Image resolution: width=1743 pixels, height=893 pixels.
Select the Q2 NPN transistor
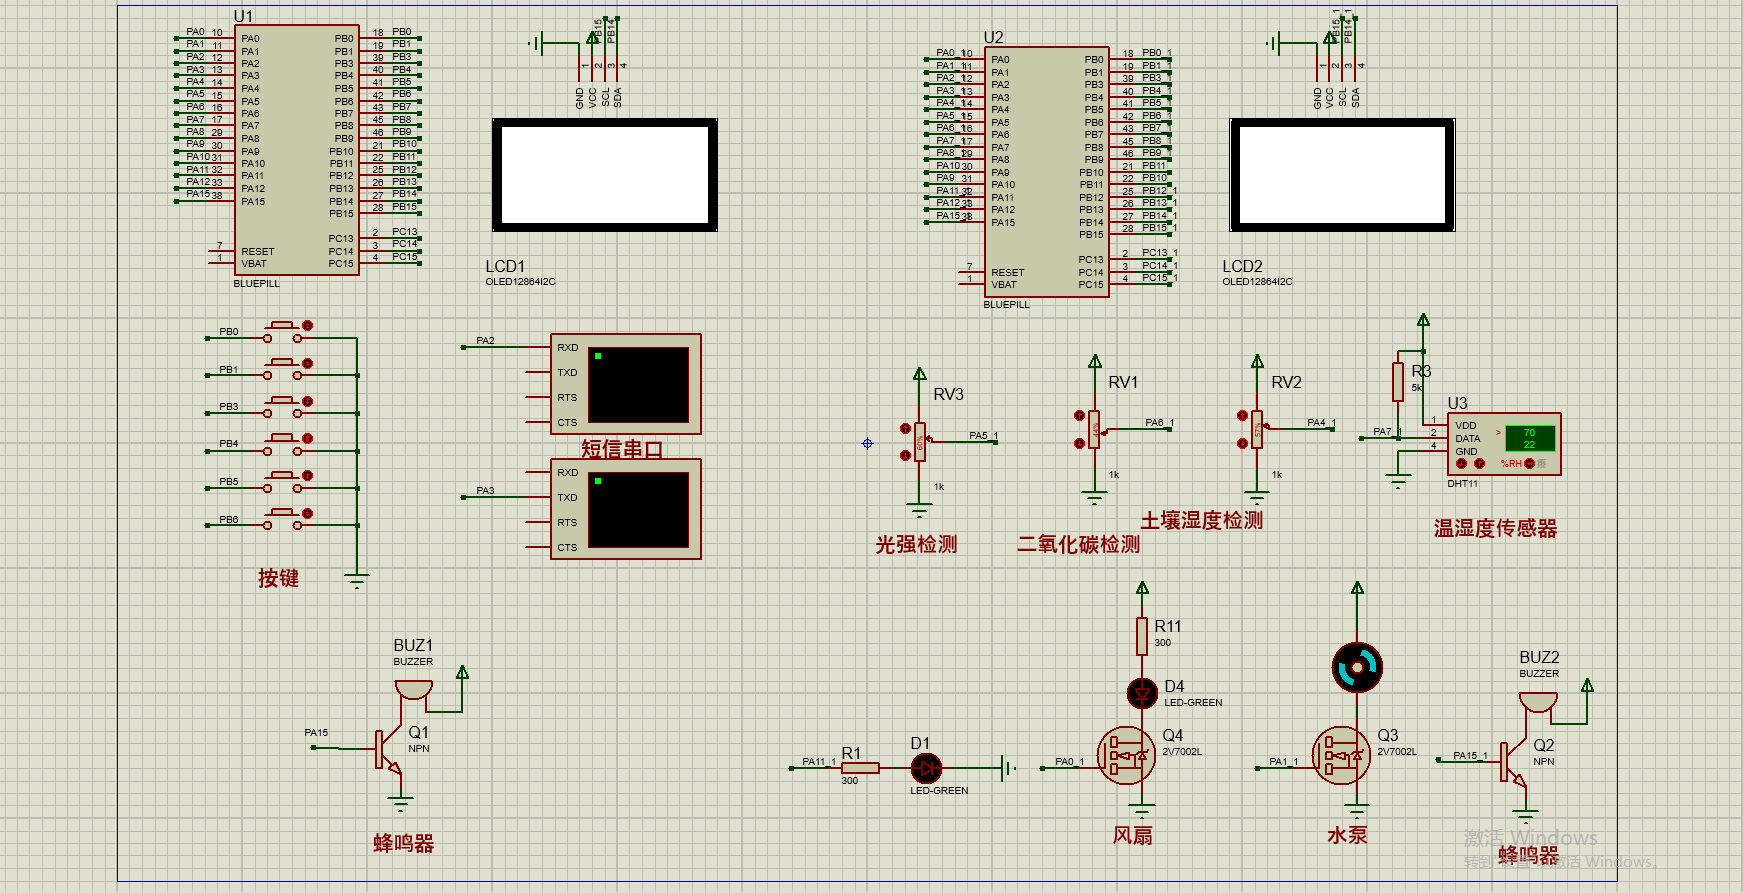pyautogui.click(x=1512, y=763)
